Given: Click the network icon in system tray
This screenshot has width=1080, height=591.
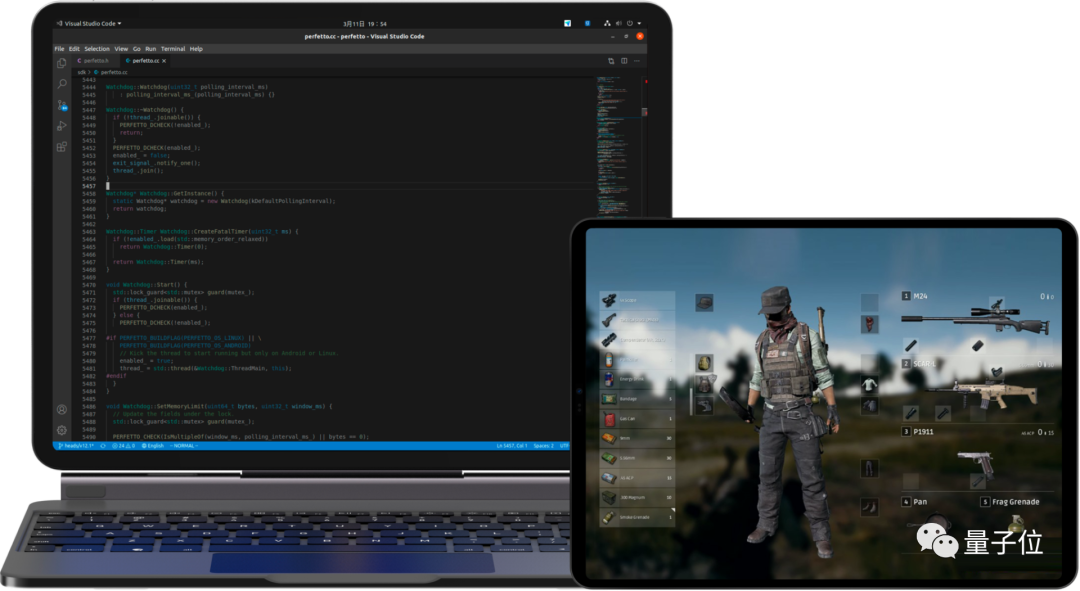Looking at the screenshot, I should (x=607, y=23).
